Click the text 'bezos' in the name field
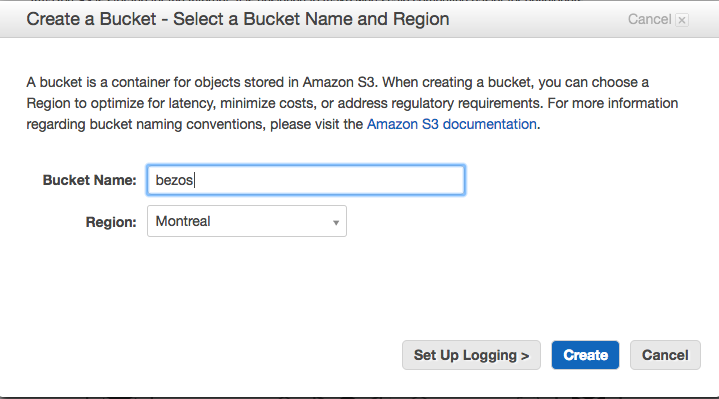719x399 pixels. [174, 180]
